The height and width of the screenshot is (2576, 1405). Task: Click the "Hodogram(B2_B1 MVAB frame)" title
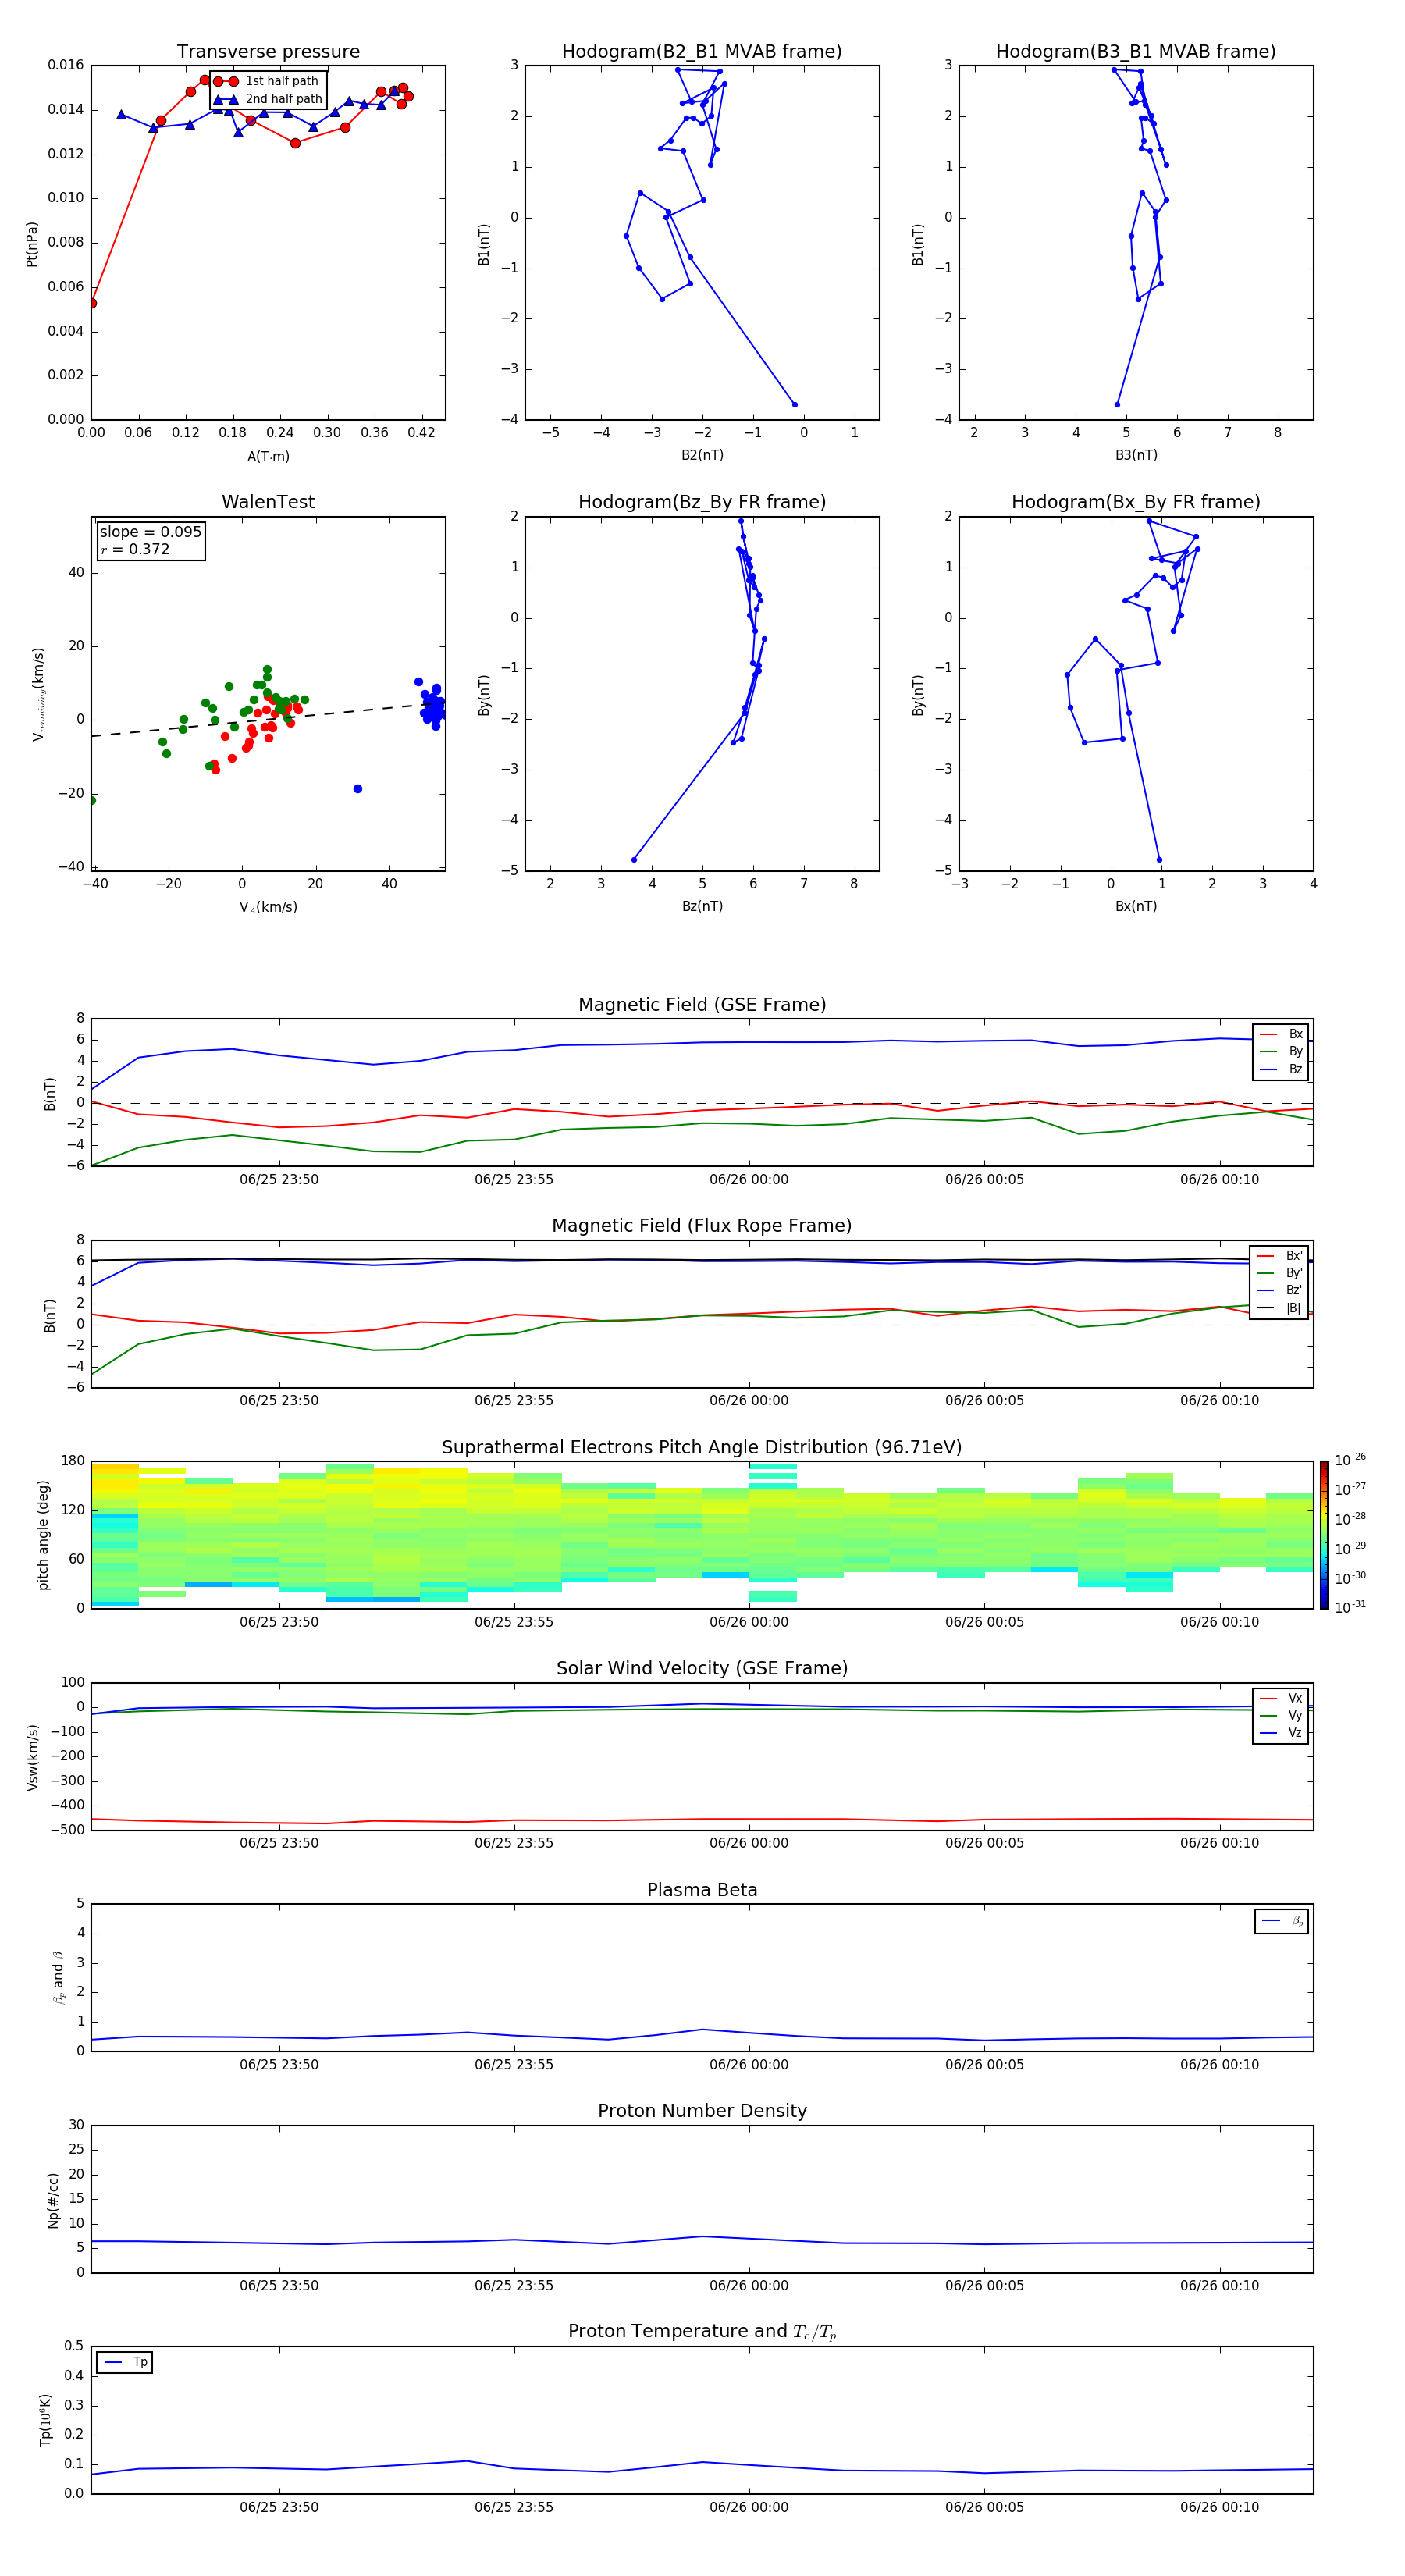point(702,52)
